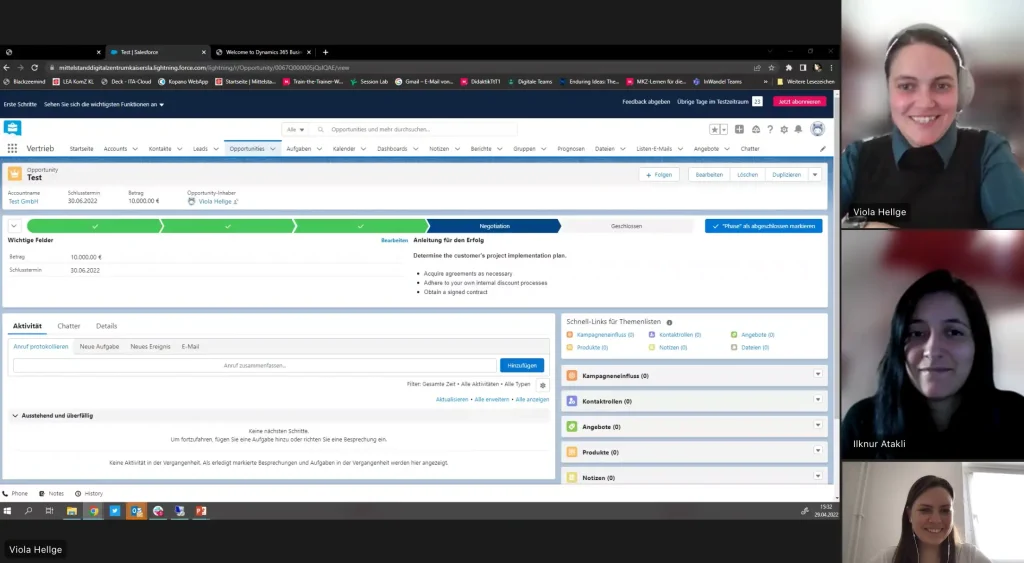Open the Kontaktrollen card dropdown arrow
Viewport: 1024px width, 563px height.
[x=818, y=400]
